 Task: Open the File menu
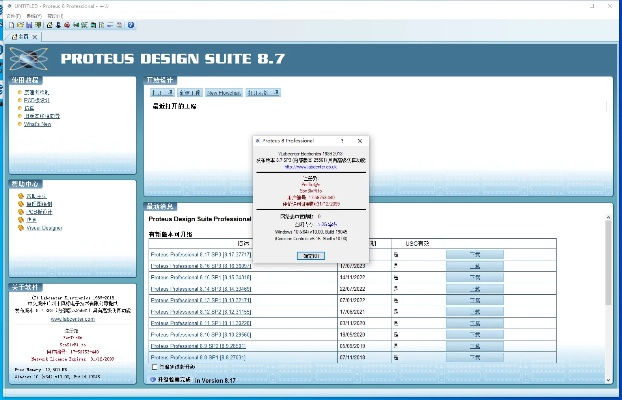pos(10,16)
